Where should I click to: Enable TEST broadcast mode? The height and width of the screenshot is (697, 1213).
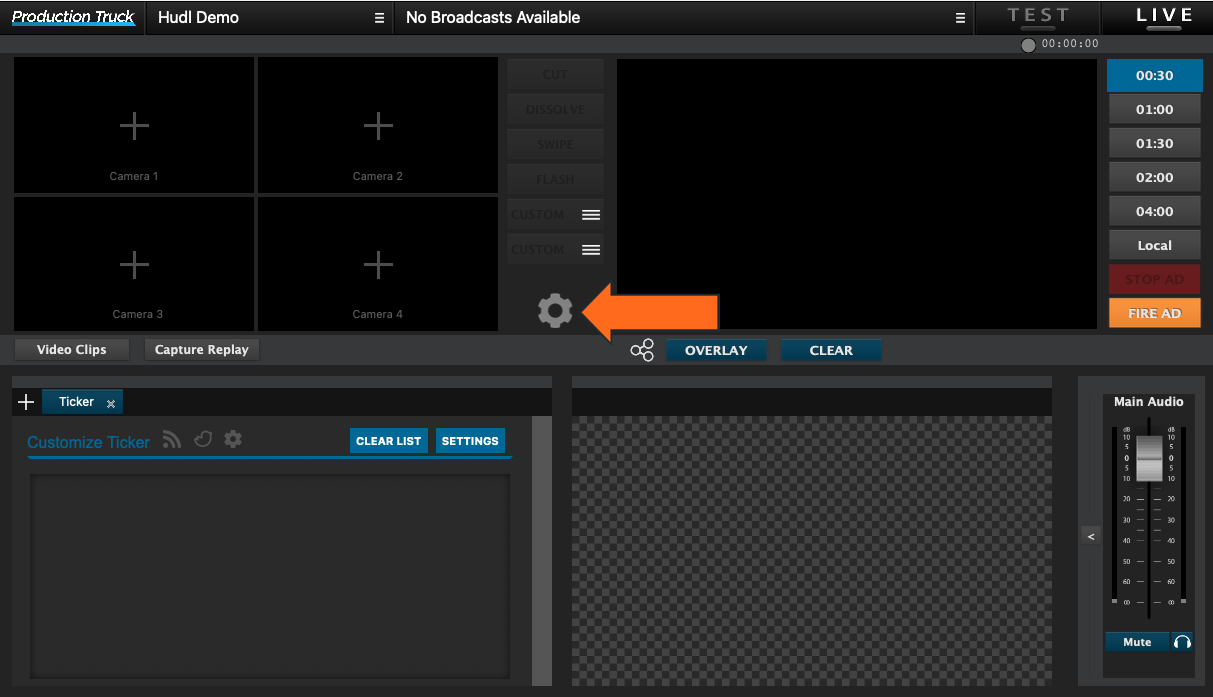pyautogui.click(x=1040, y=17)
